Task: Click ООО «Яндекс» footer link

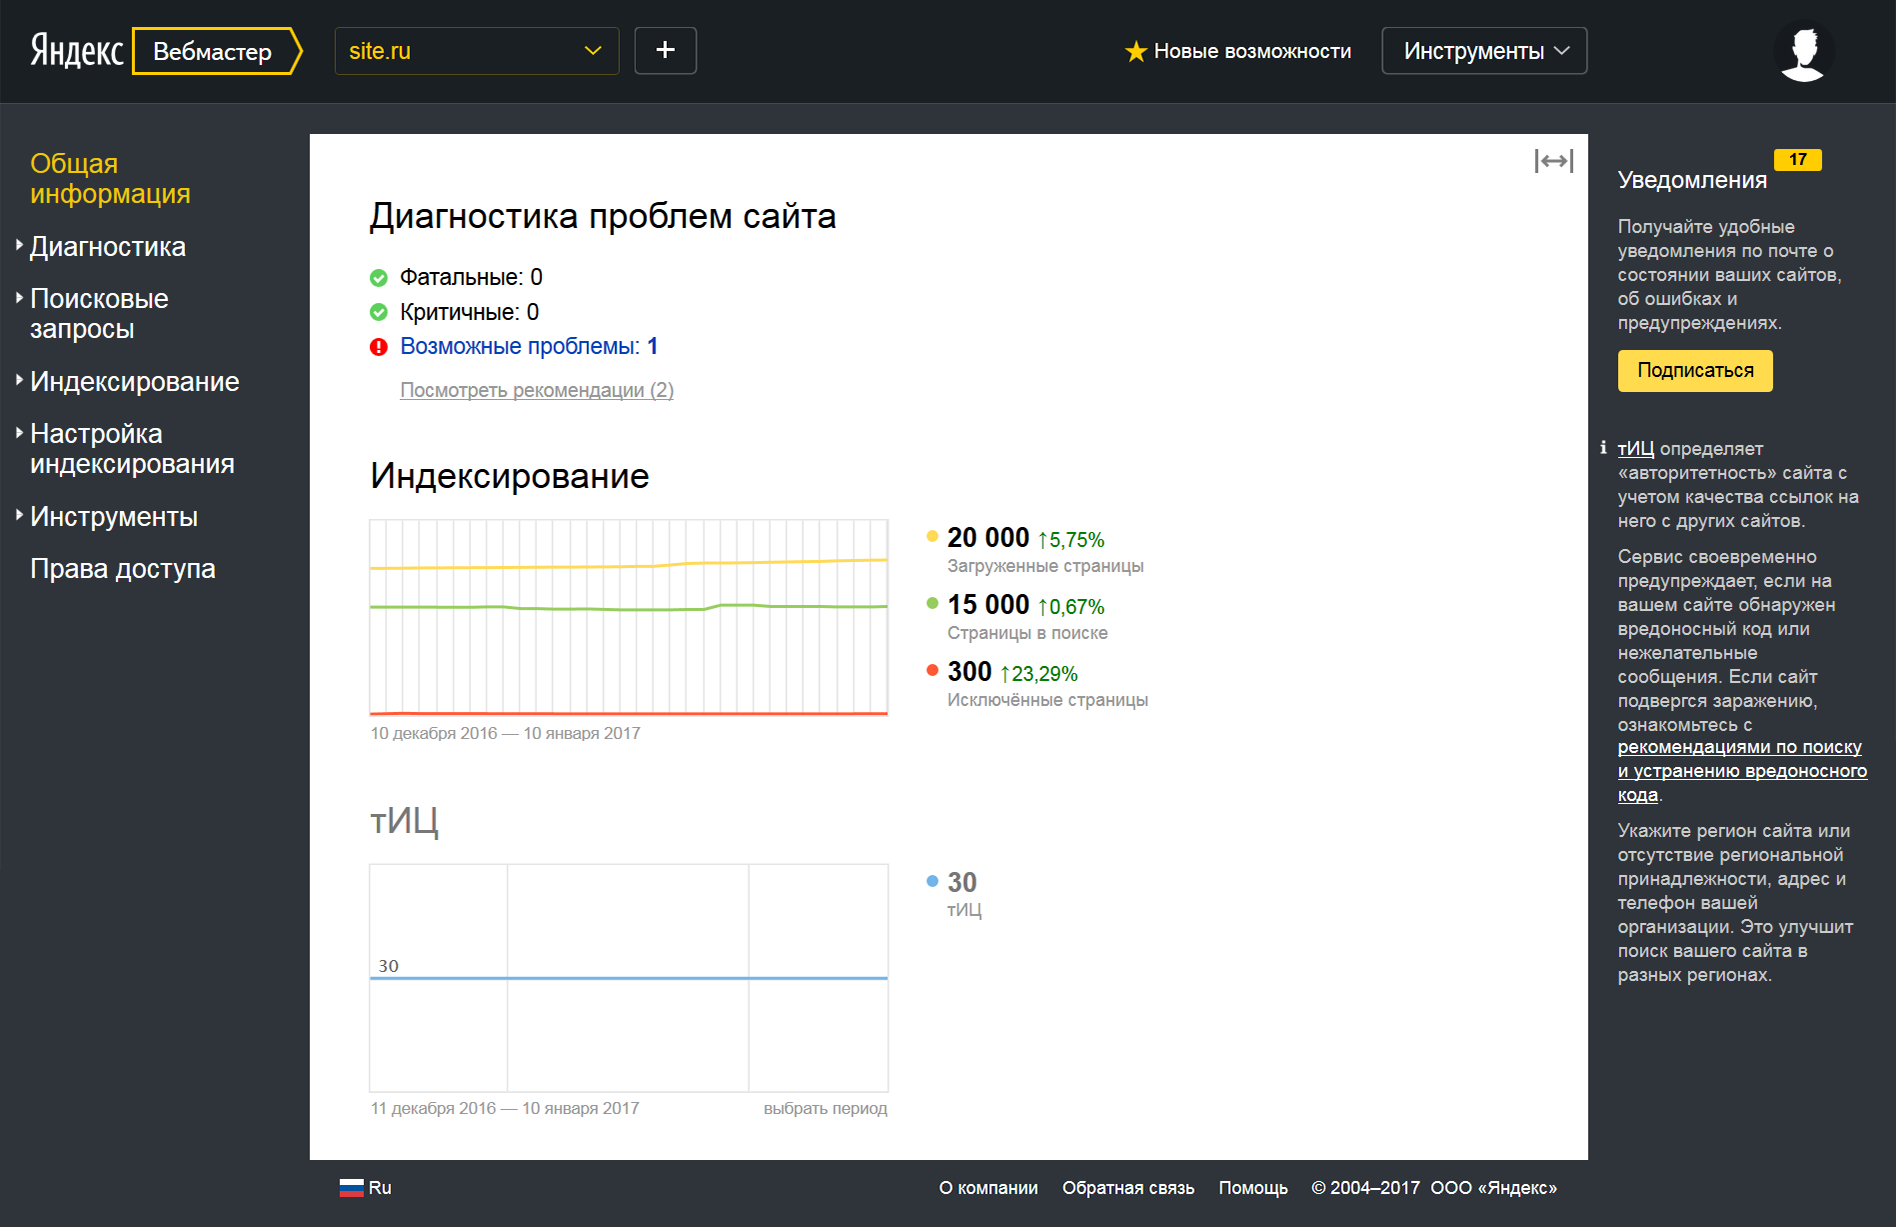Action: point(1493,1188)
